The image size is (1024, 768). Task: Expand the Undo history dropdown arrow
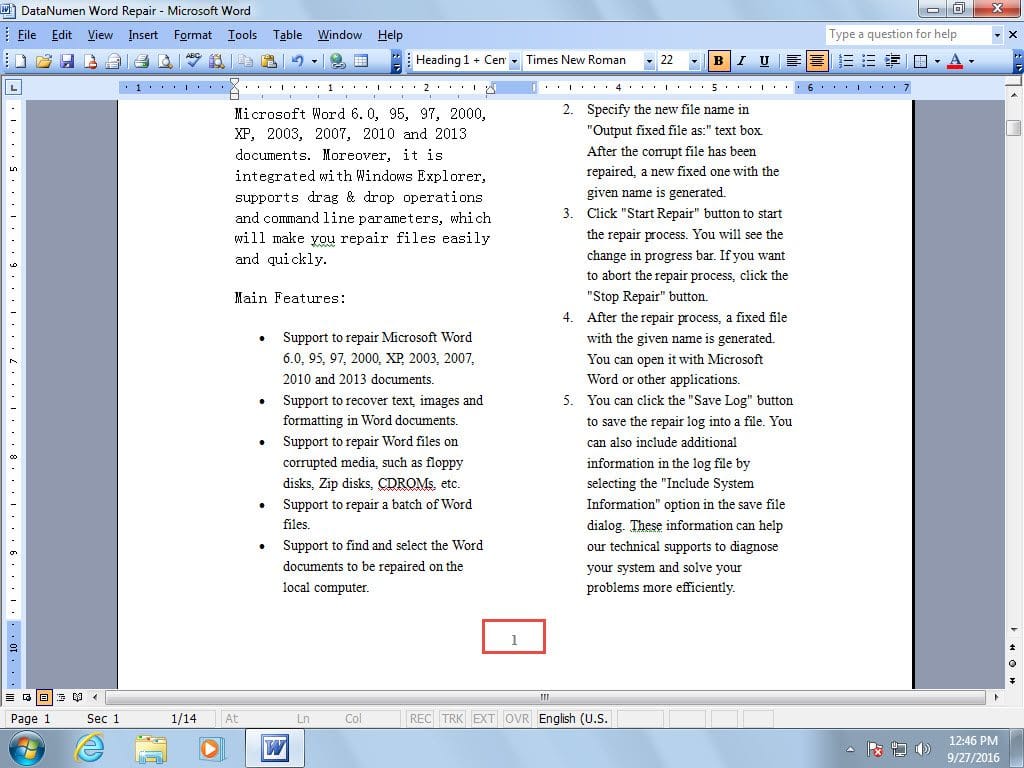(314, 60)
